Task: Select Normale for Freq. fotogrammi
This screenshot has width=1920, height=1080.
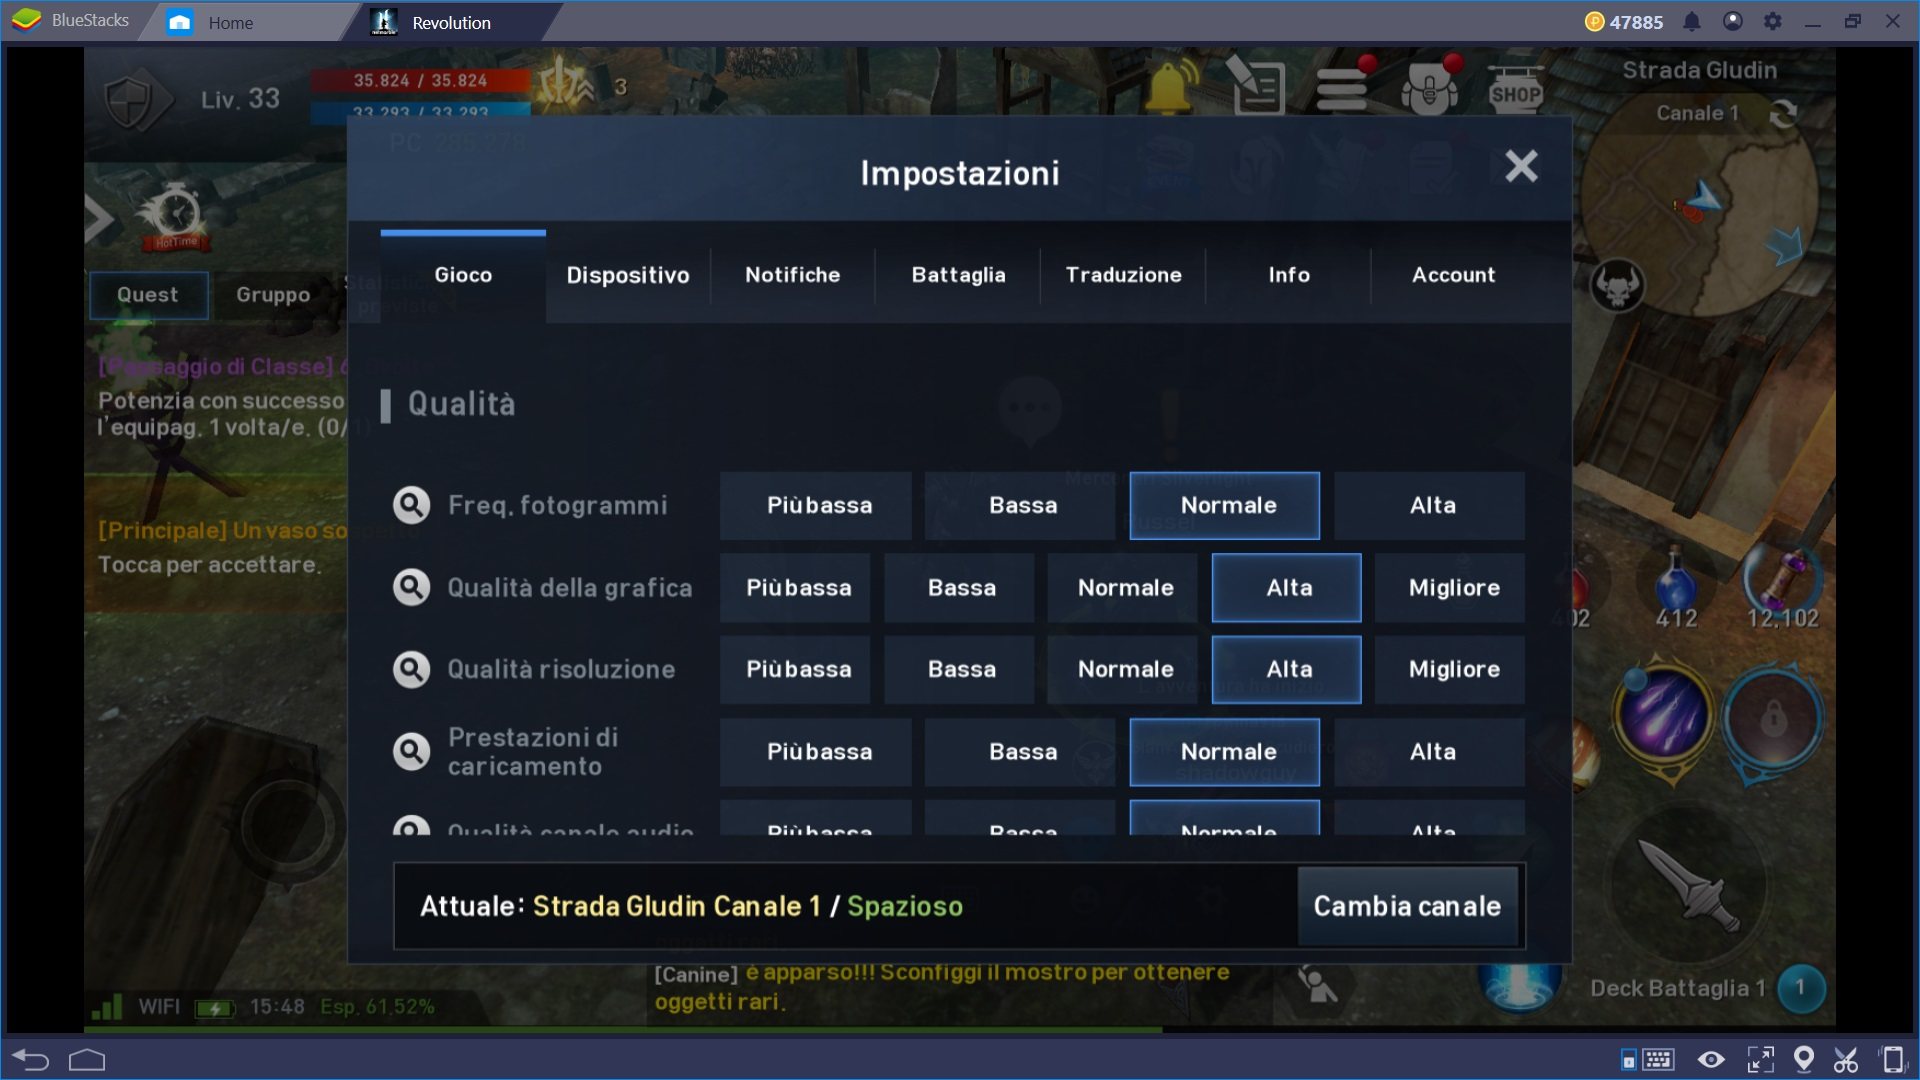Action: 1225,505
